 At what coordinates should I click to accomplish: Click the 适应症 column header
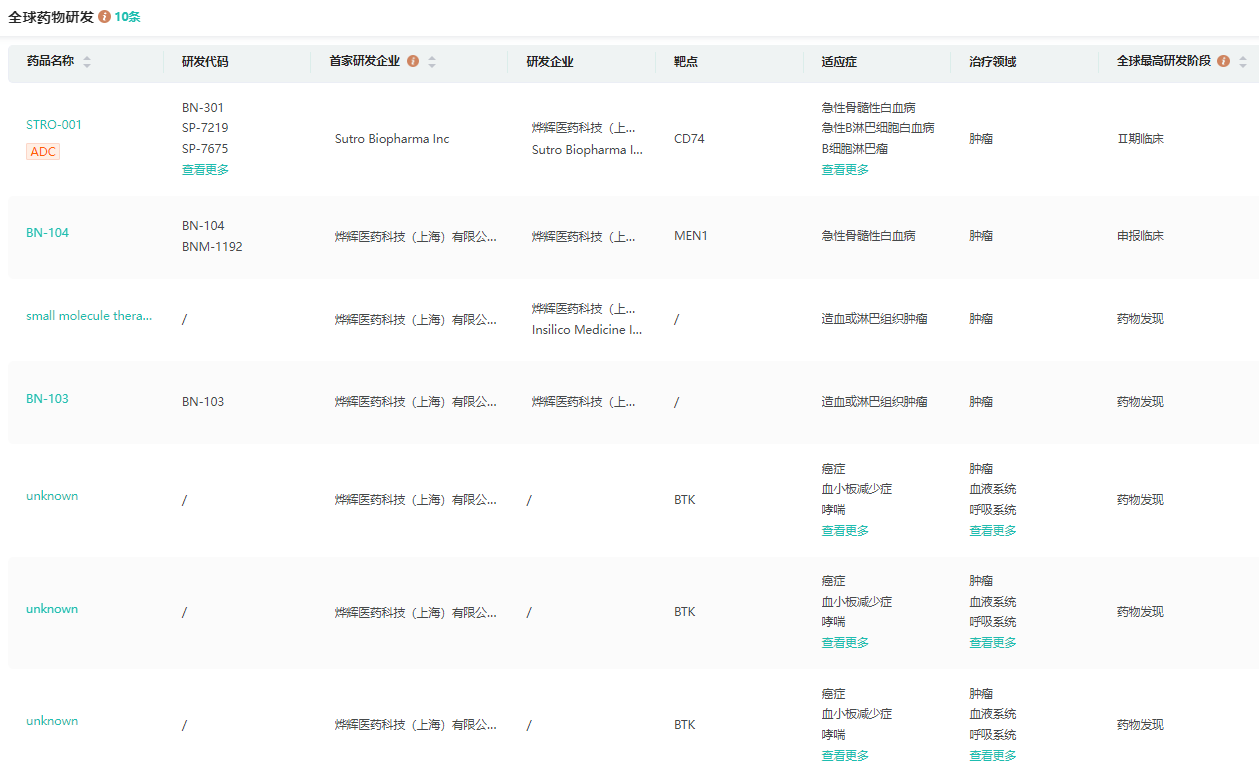click(839, 62)
